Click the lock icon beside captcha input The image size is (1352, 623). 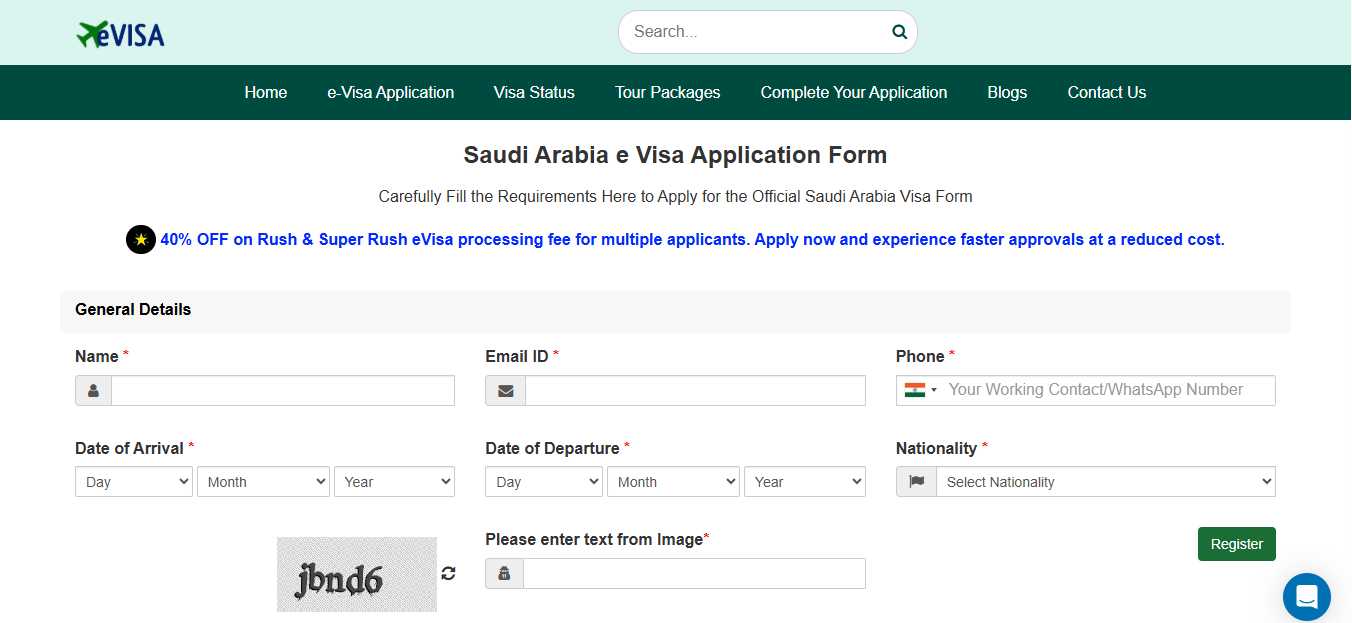coord(504,574)
